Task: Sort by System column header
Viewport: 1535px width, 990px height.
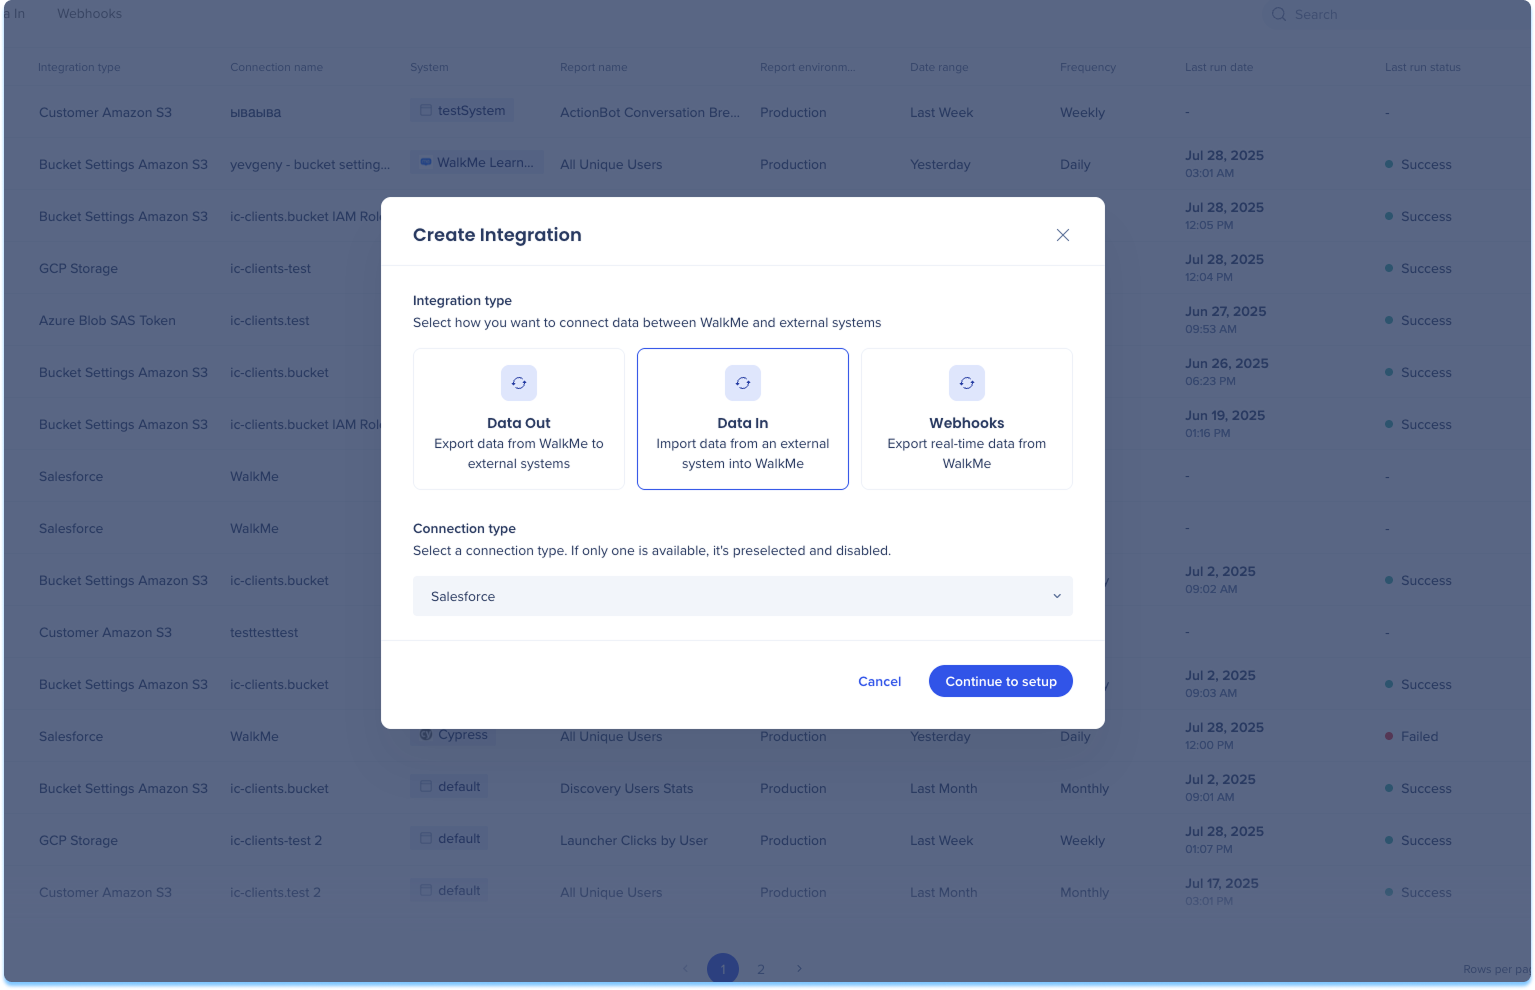Action: coord(429,67)
